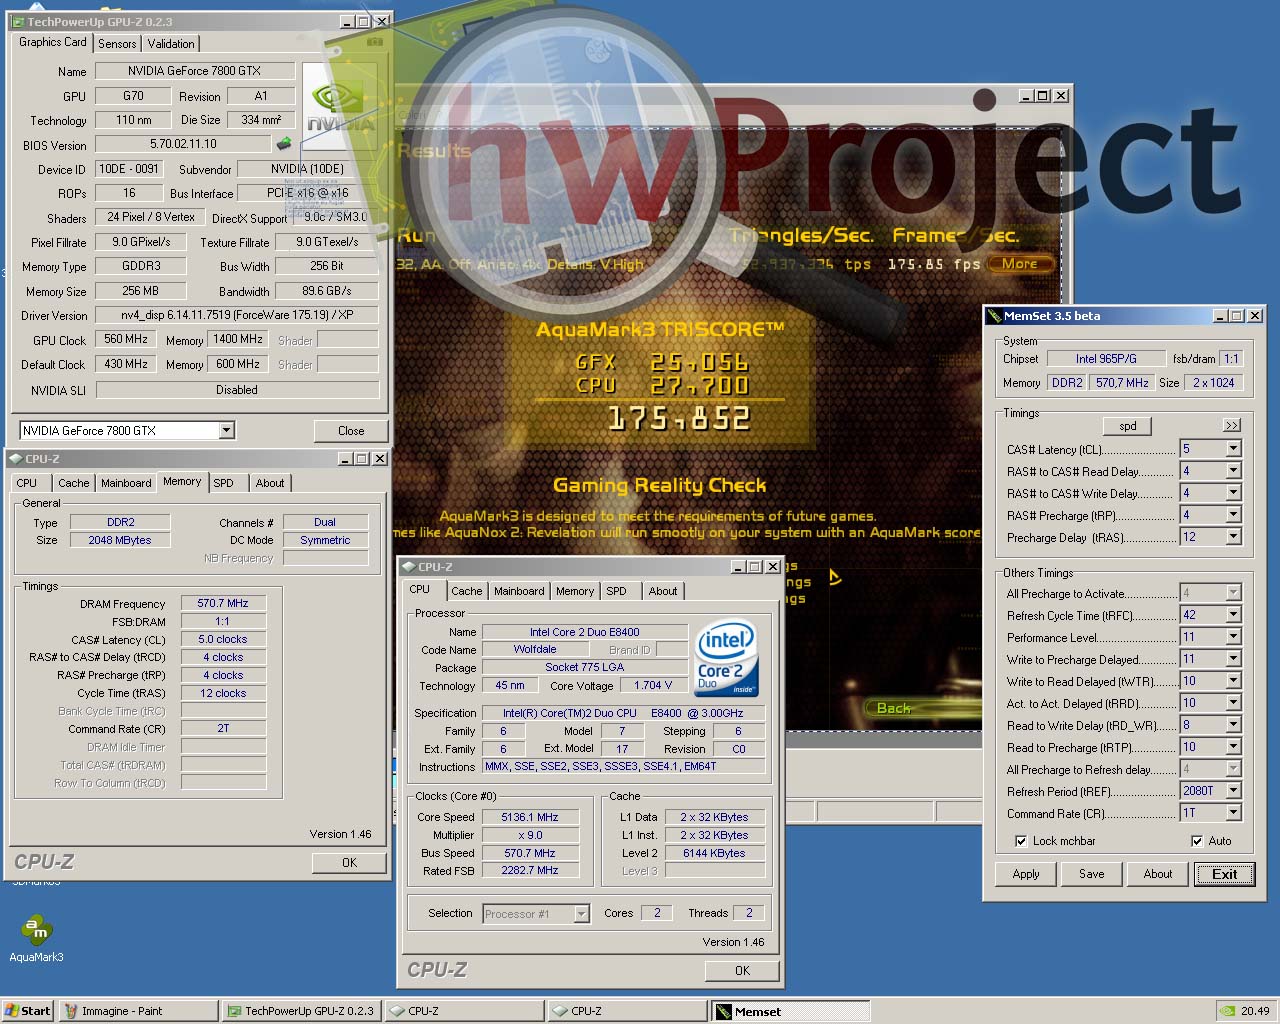The image size is (1280, 1024).
Task: Click the NVIDIA system tray icon
Action: tap(1227, 1011)
